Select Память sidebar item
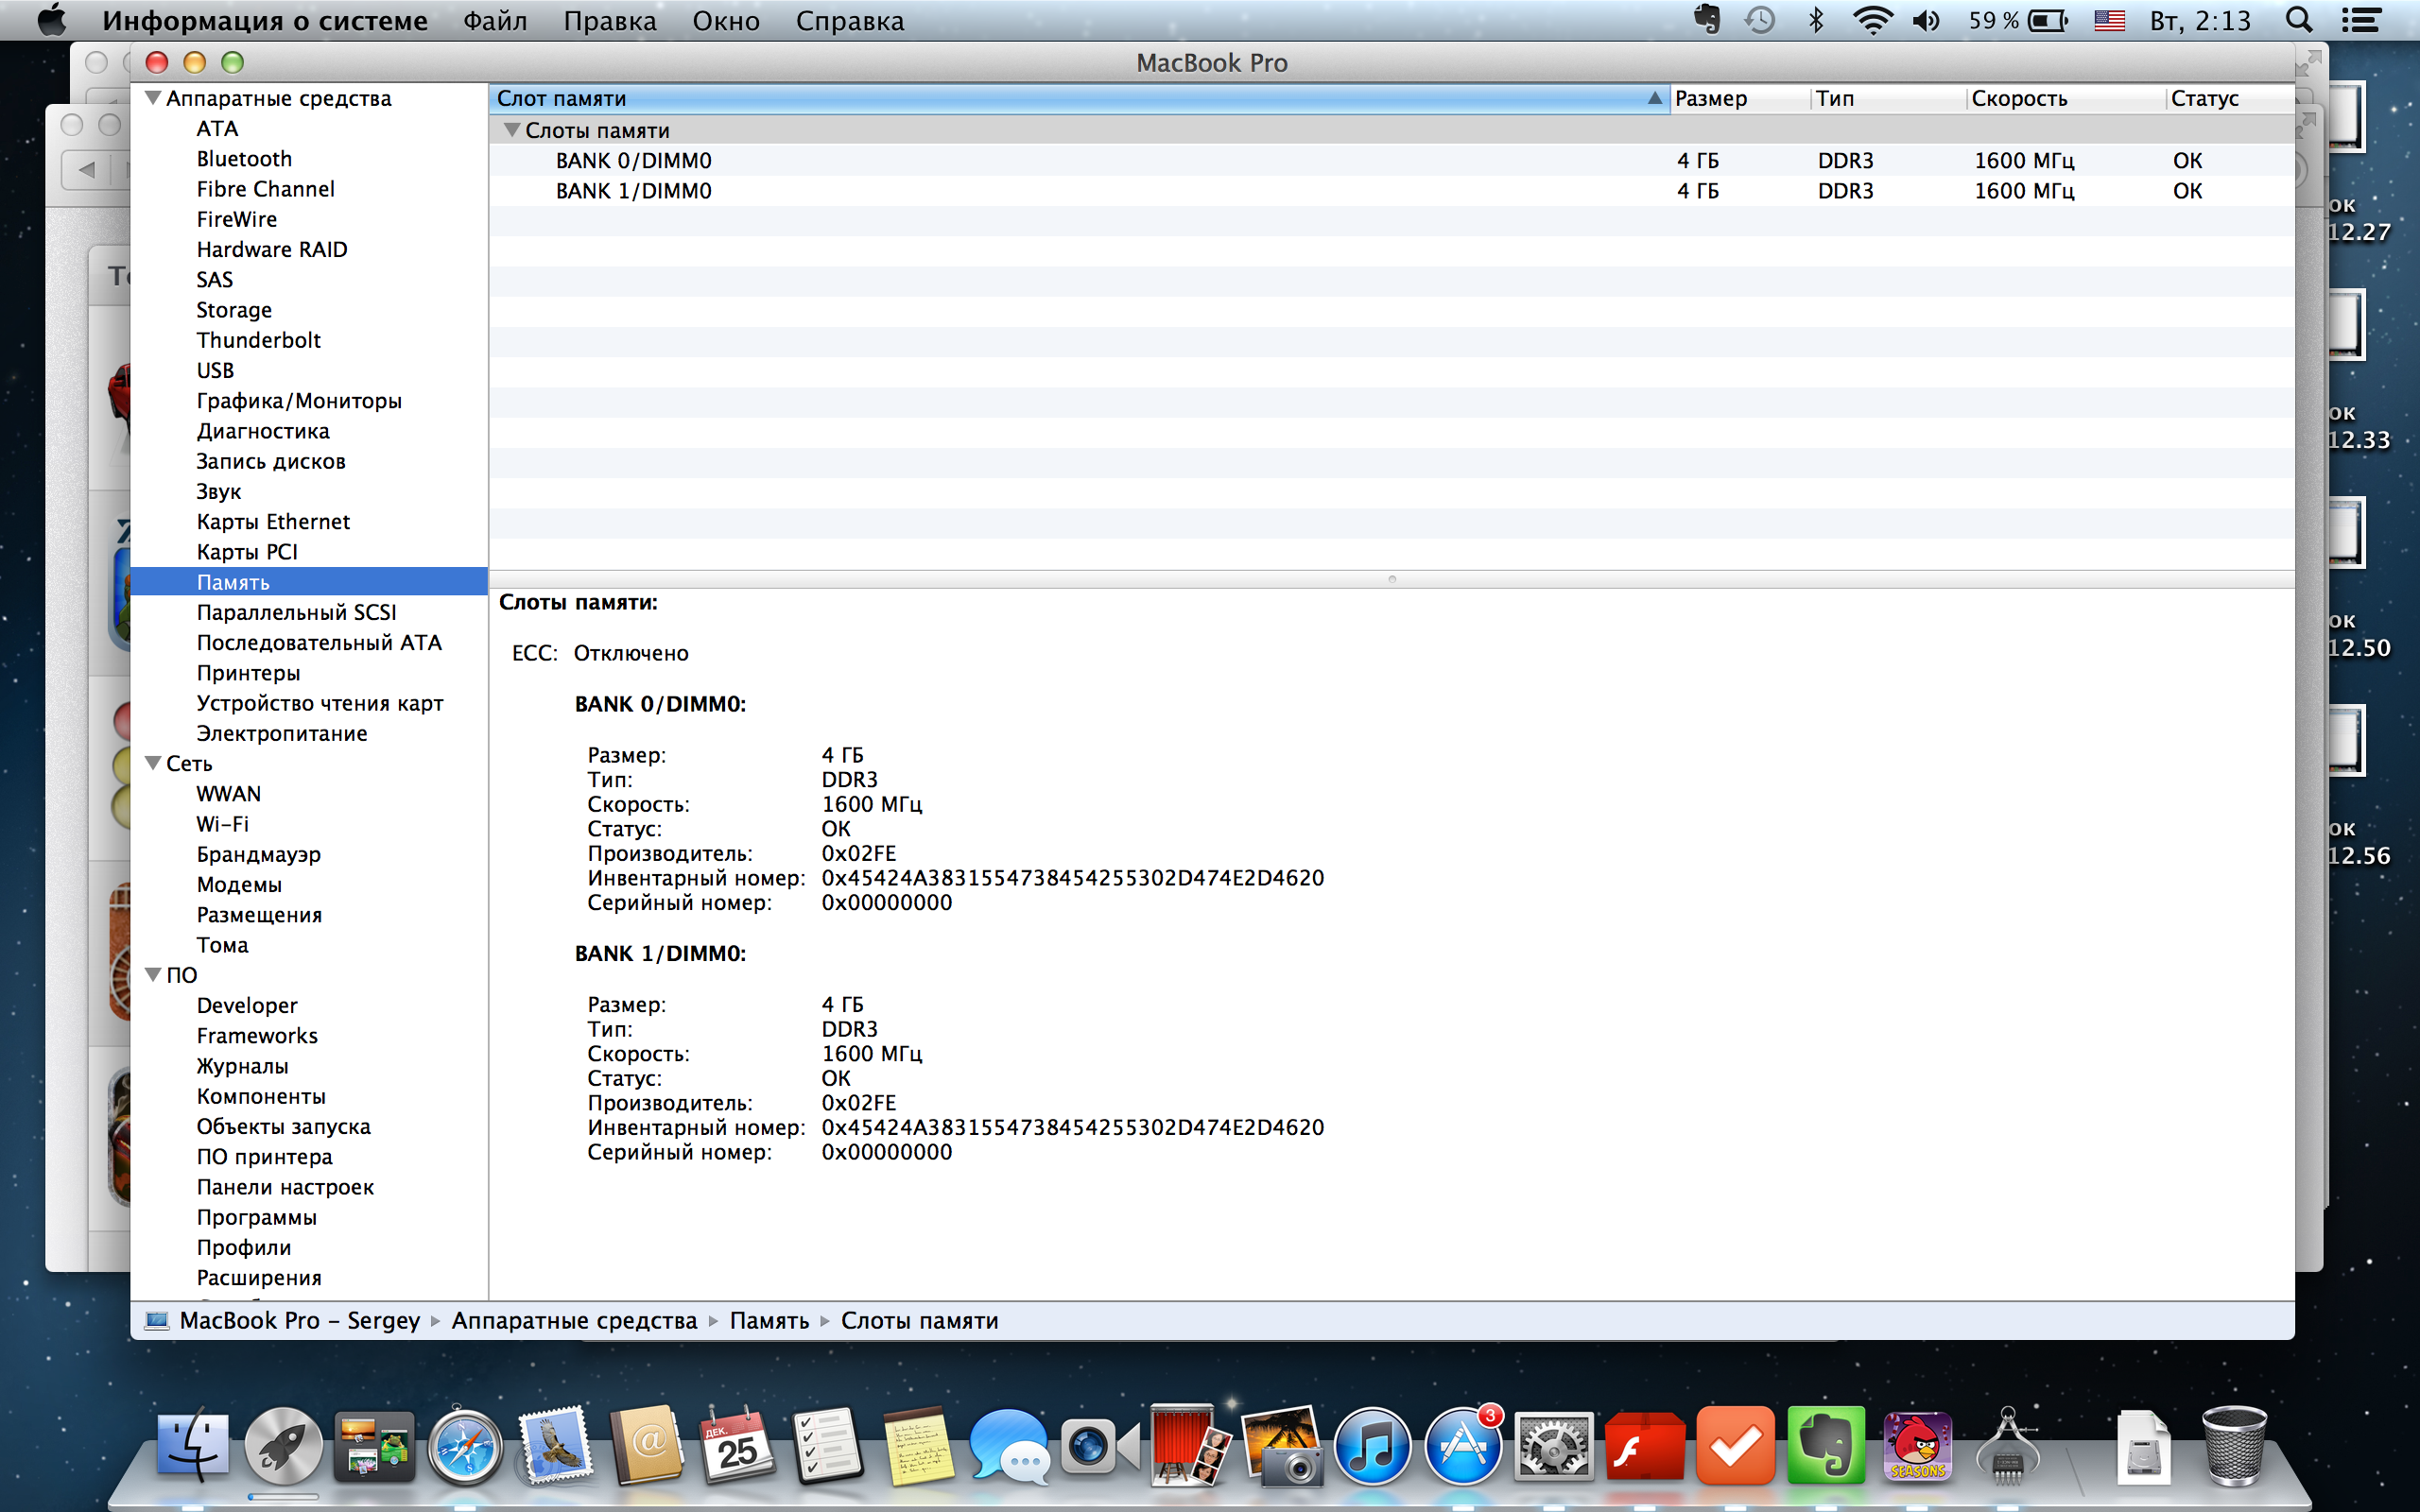The height and width of the screenshot is (1512, 2420). pyautogui.click(x=309, y=582)
